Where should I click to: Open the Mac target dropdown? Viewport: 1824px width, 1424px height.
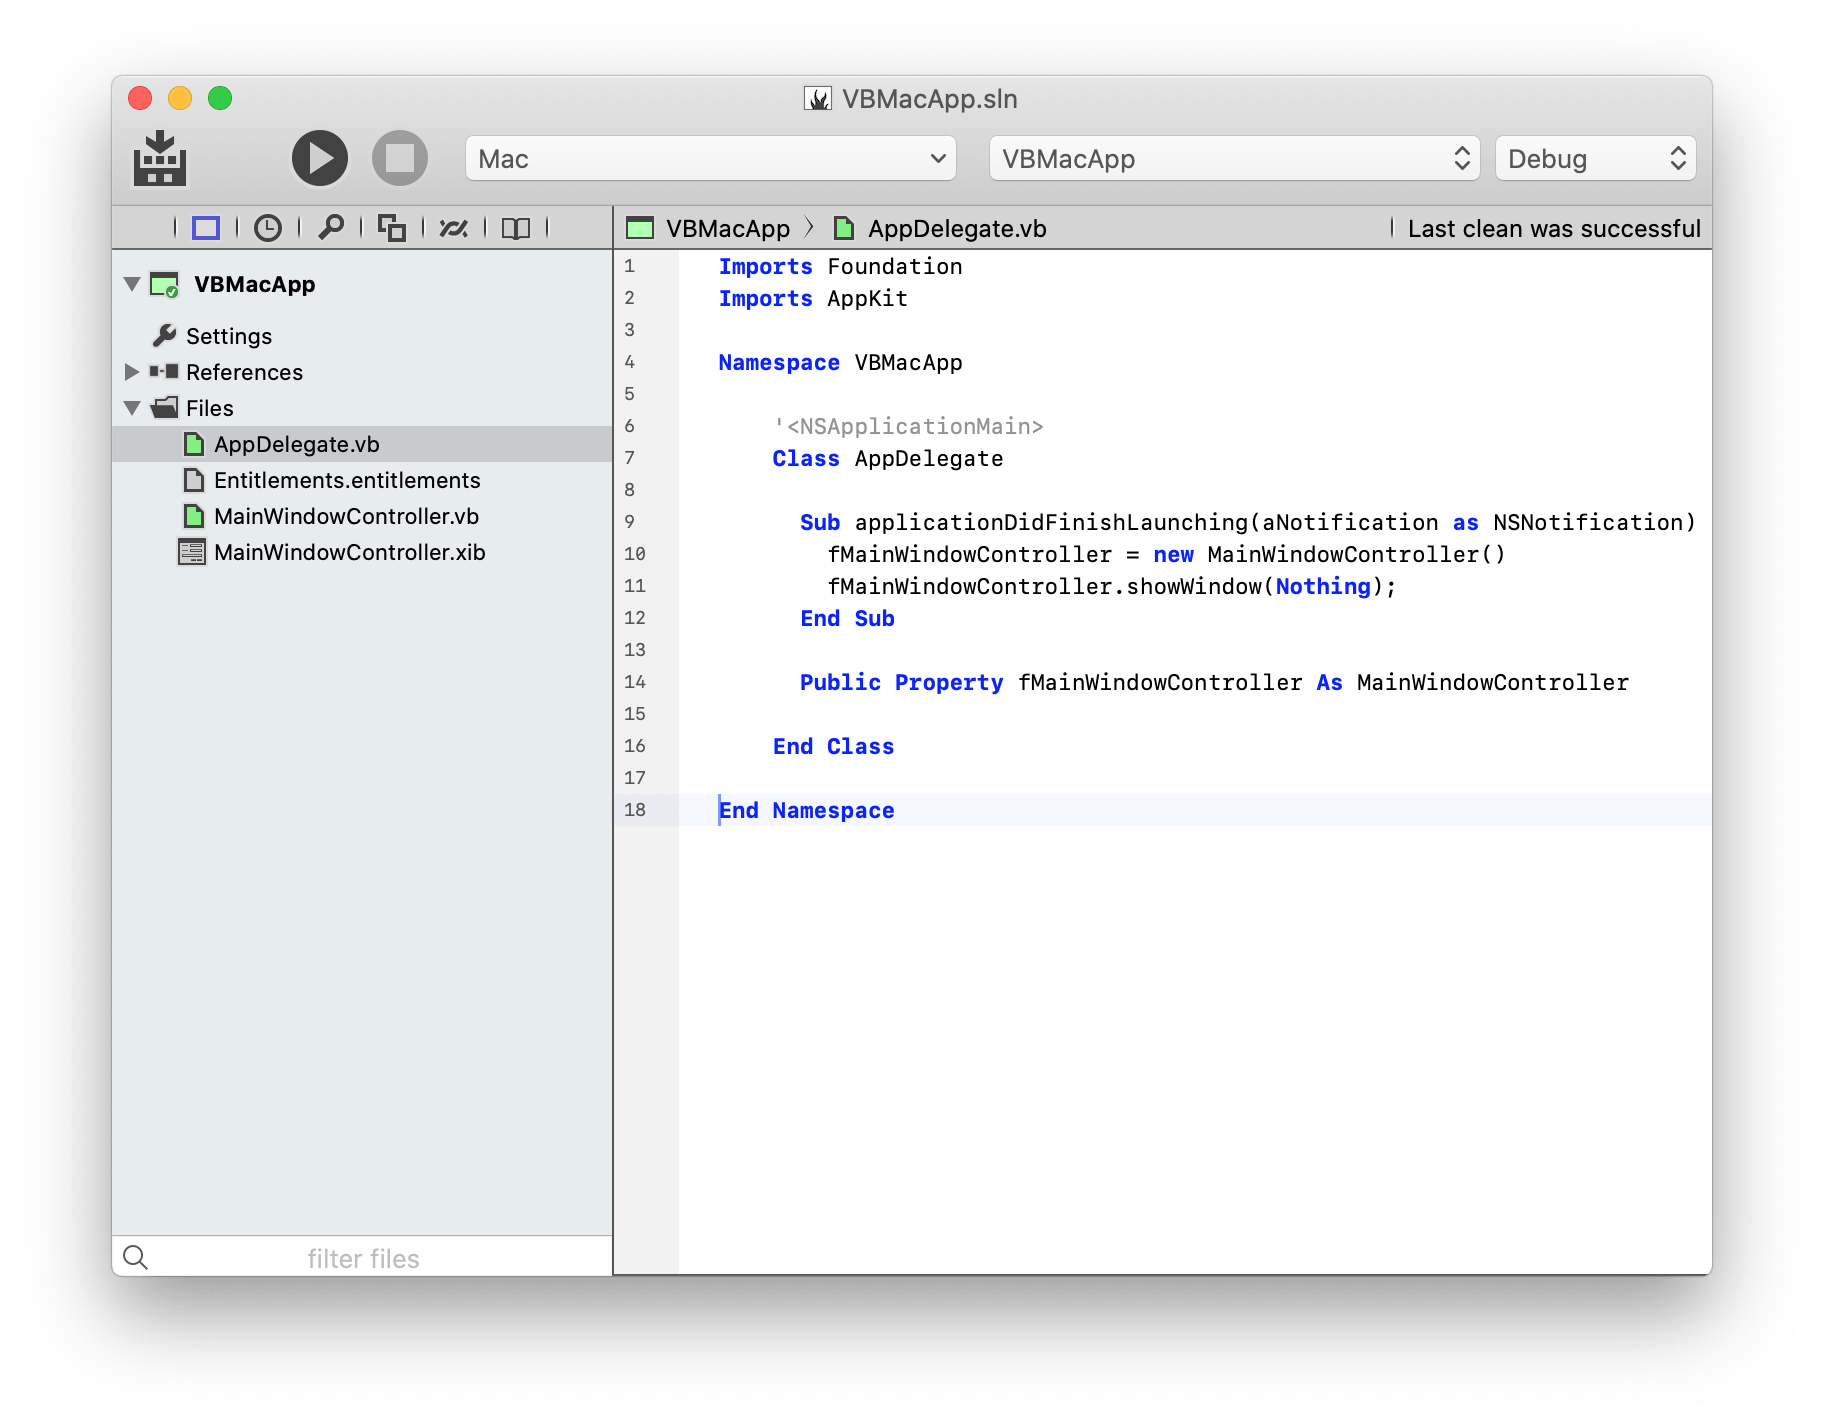tap(711, 159)
